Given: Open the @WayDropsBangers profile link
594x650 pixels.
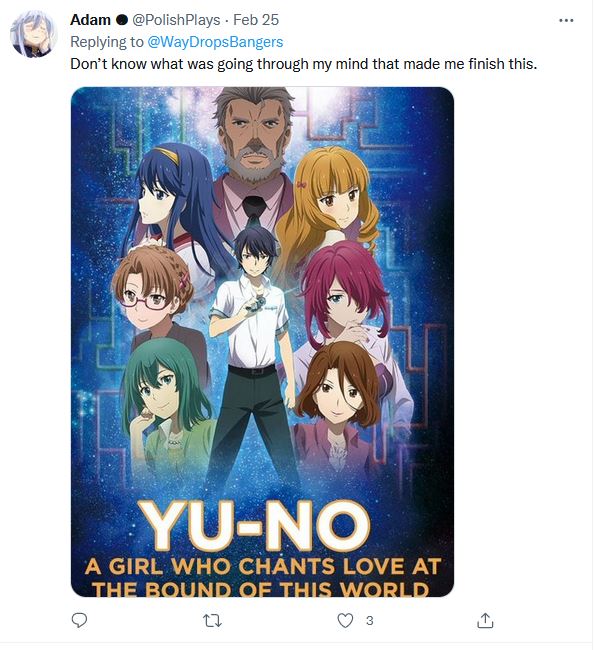Looking at the screenshot, I should point(215,42).
